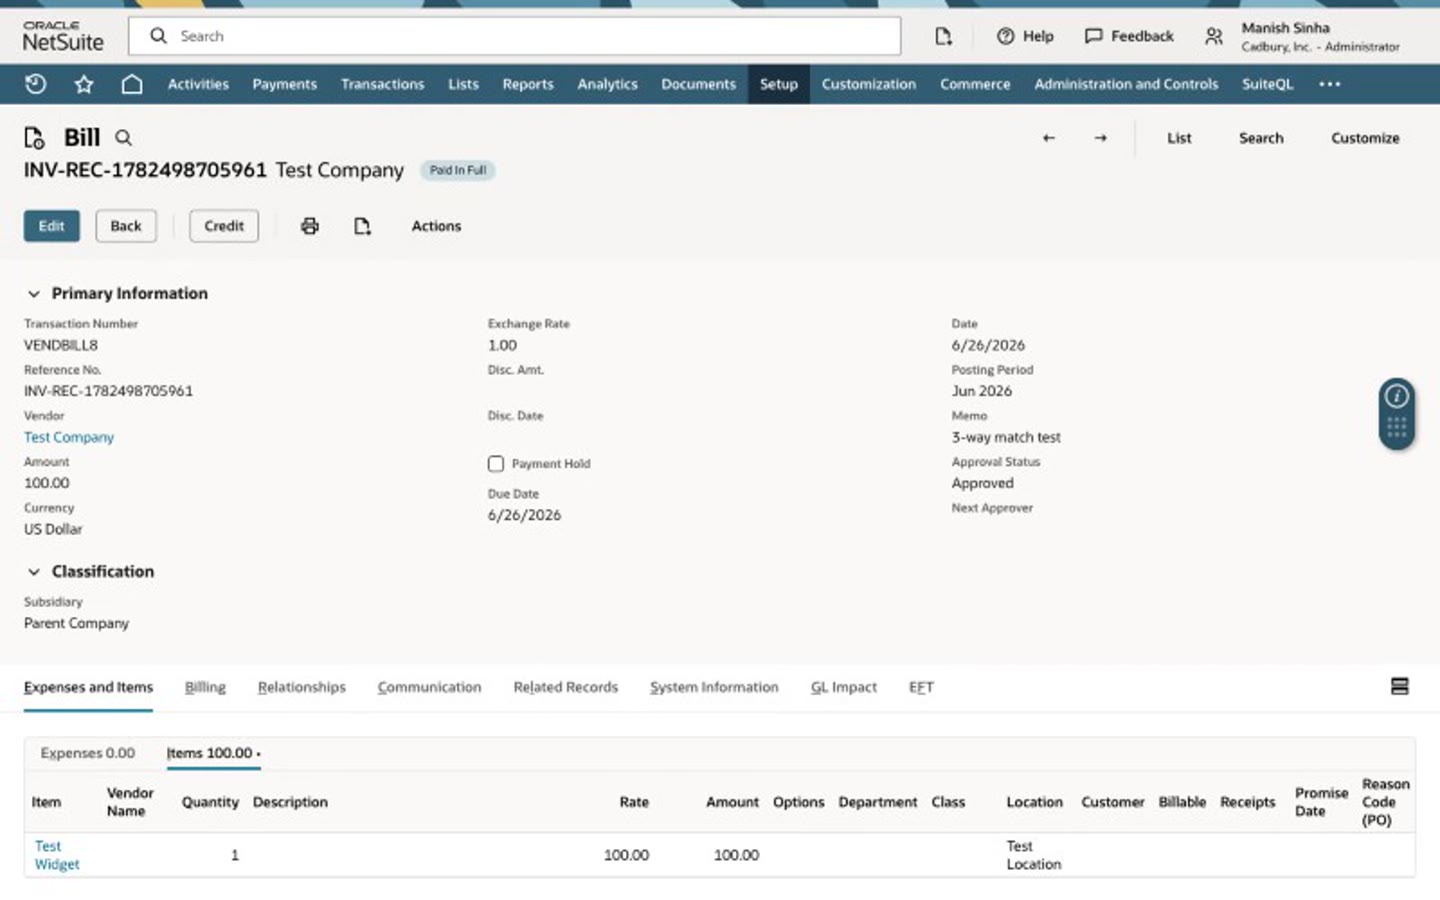Click the Feedback speech bubble icon

(x=1093, y=36)
